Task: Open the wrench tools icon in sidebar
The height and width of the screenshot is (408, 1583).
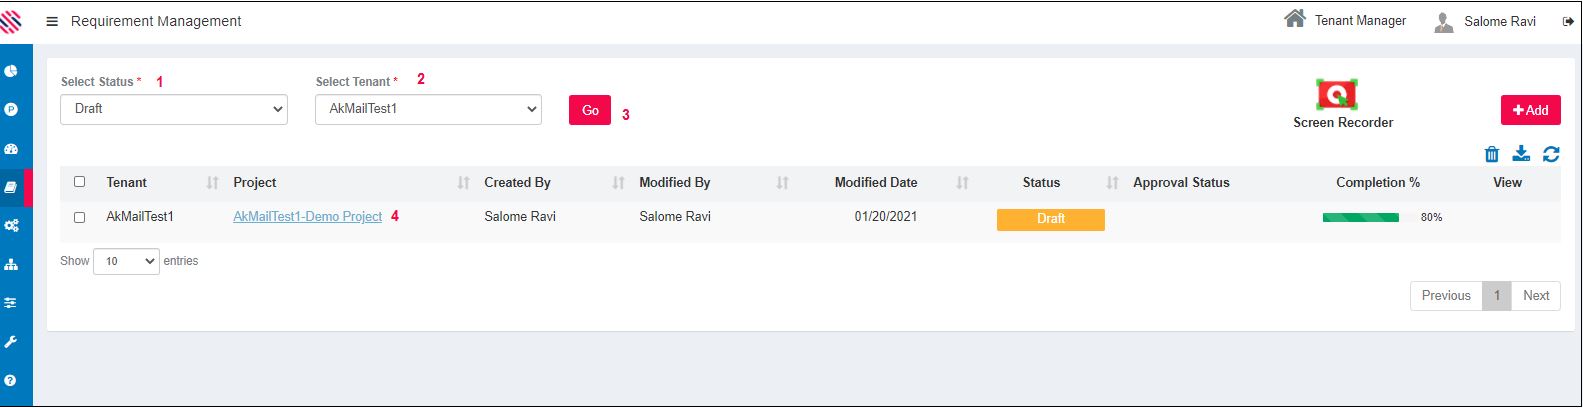Action: [12, 342]
